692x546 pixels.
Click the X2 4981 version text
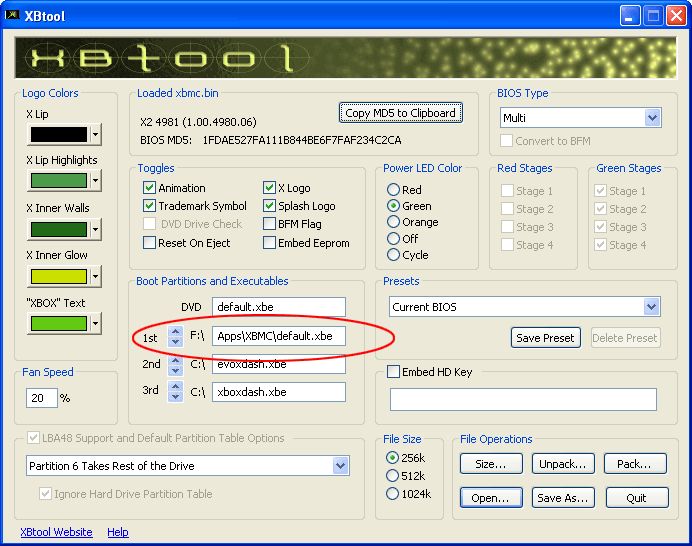point(198,122)
